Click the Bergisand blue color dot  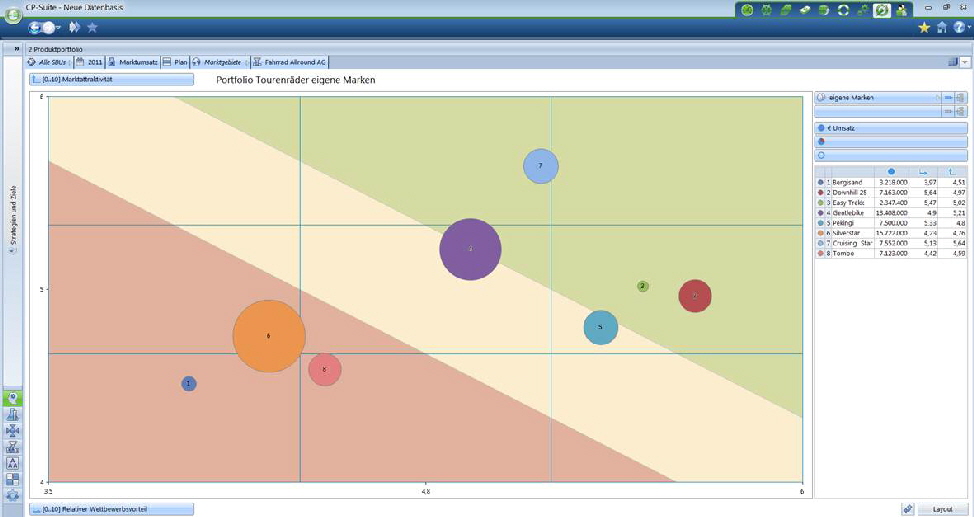pyautogui.click(x=821, y=183)
